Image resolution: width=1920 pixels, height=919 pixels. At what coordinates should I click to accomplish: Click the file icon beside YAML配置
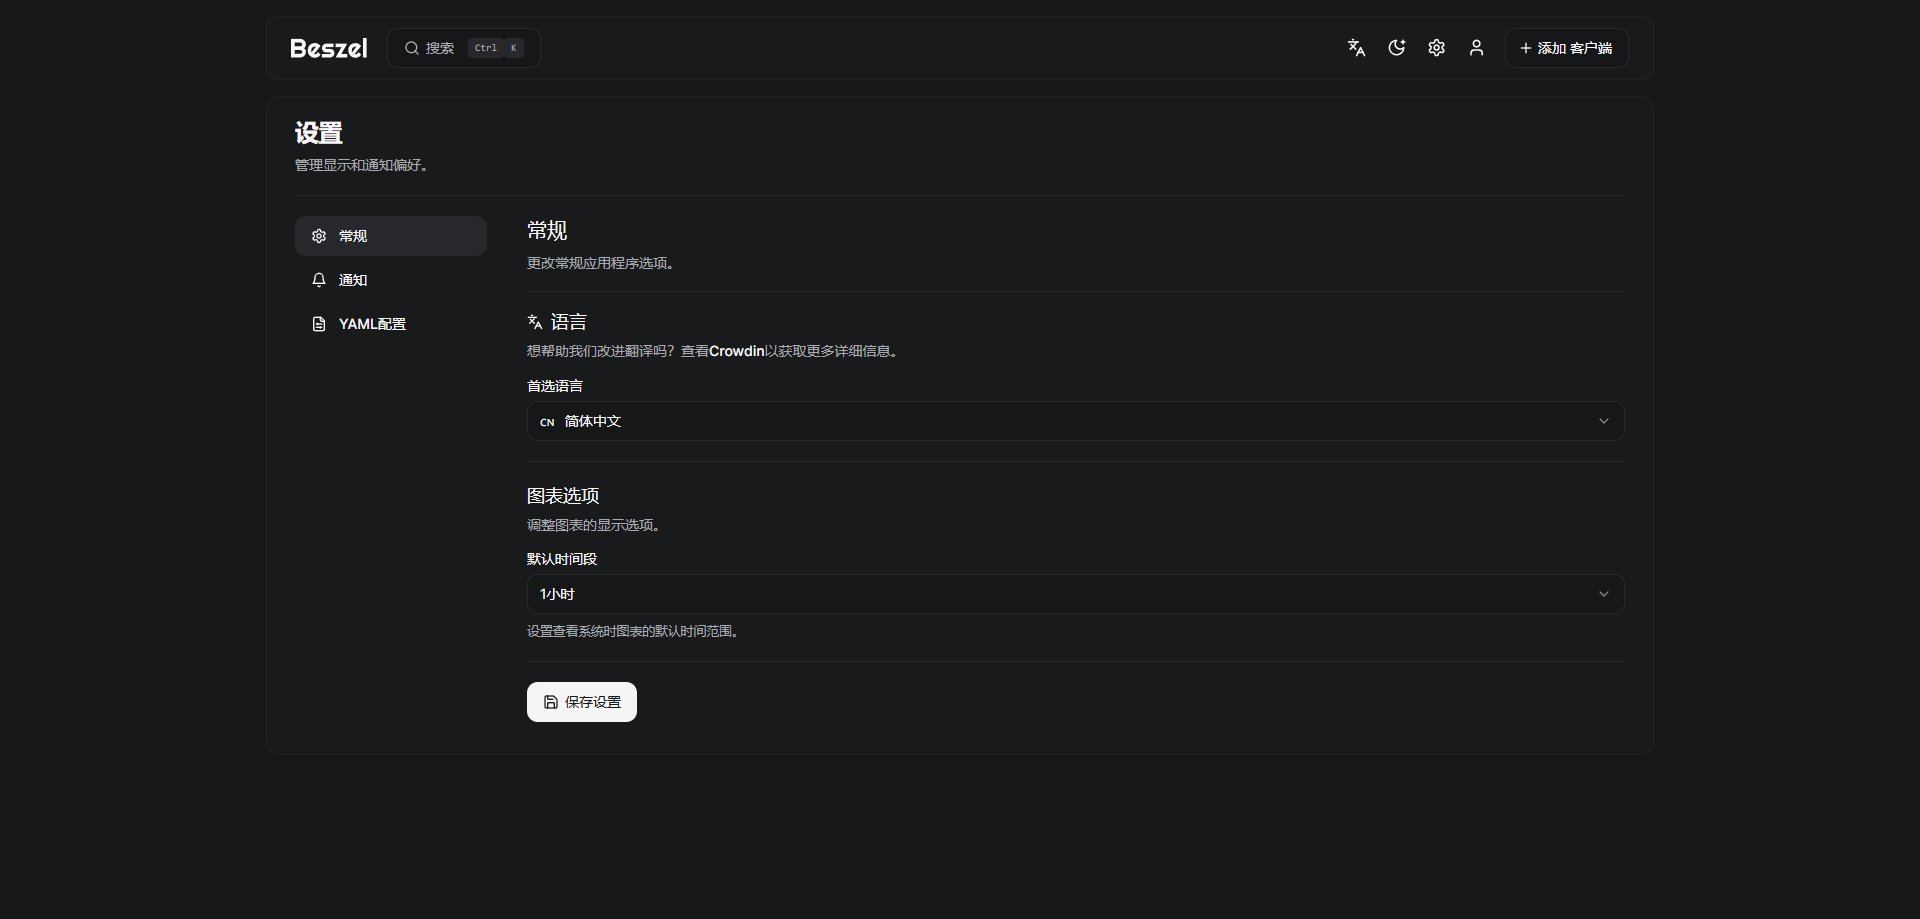[x=319, y=324]
